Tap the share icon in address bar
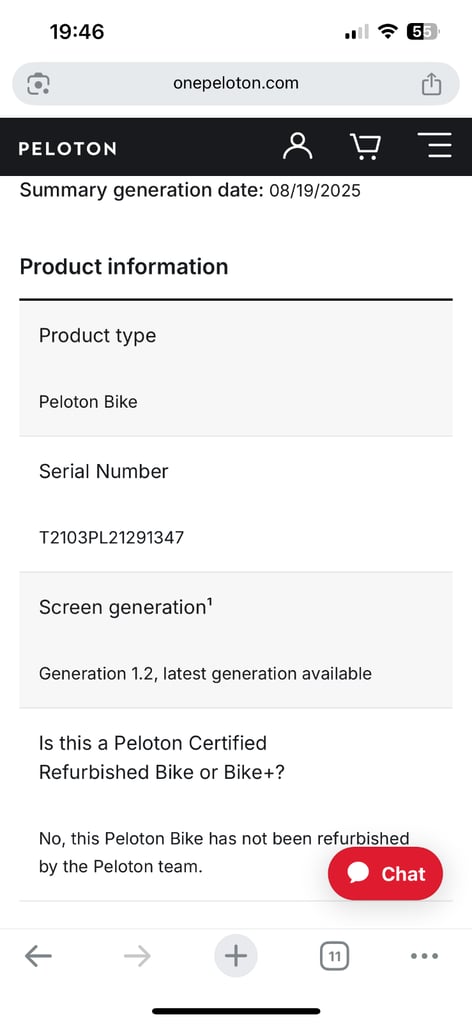Viewport: 472px width, 1024px height. click(x=431, y=84)
